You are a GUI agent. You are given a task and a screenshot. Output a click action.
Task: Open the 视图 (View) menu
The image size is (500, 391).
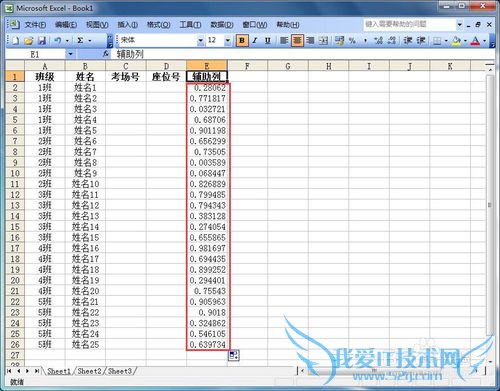coord(97,25)
